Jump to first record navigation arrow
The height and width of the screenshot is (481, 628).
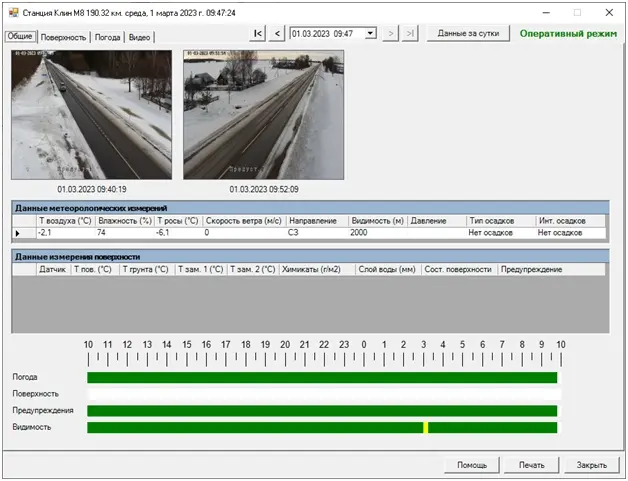[x=258, y=33]
